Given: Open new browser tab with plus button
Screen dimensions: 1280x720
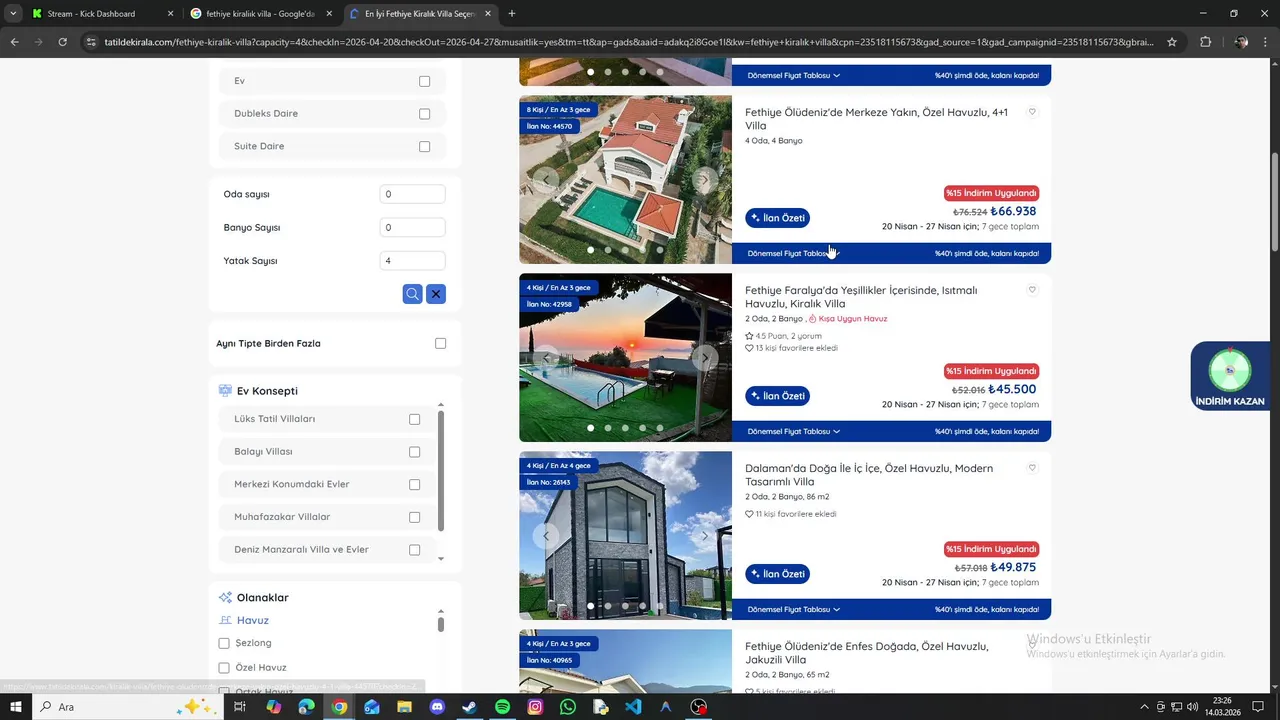Looking at the screenshot, I should 512,14.
